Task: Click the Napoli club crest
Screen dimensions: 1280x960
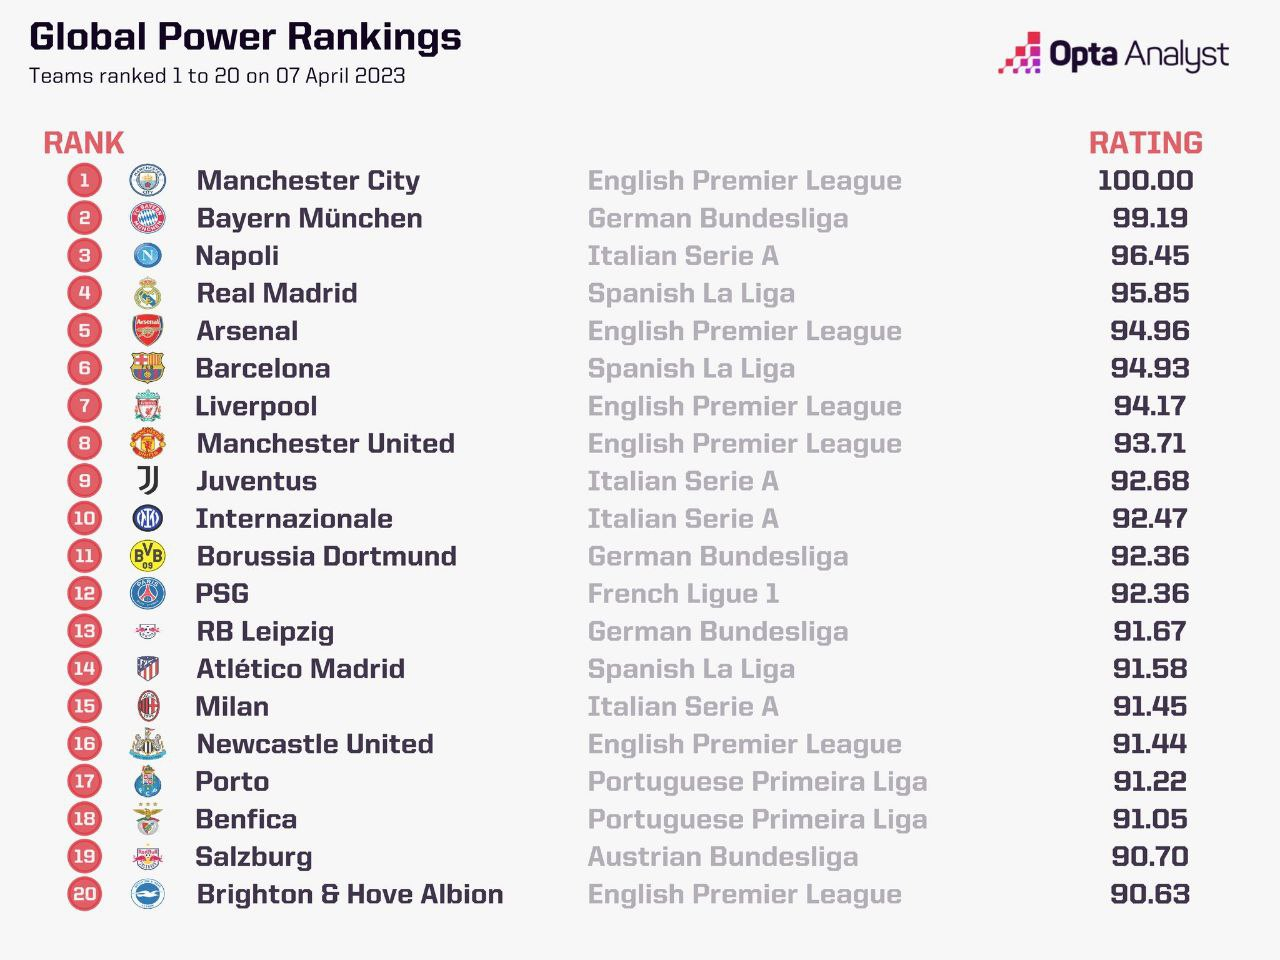Action: click(148, 256)
